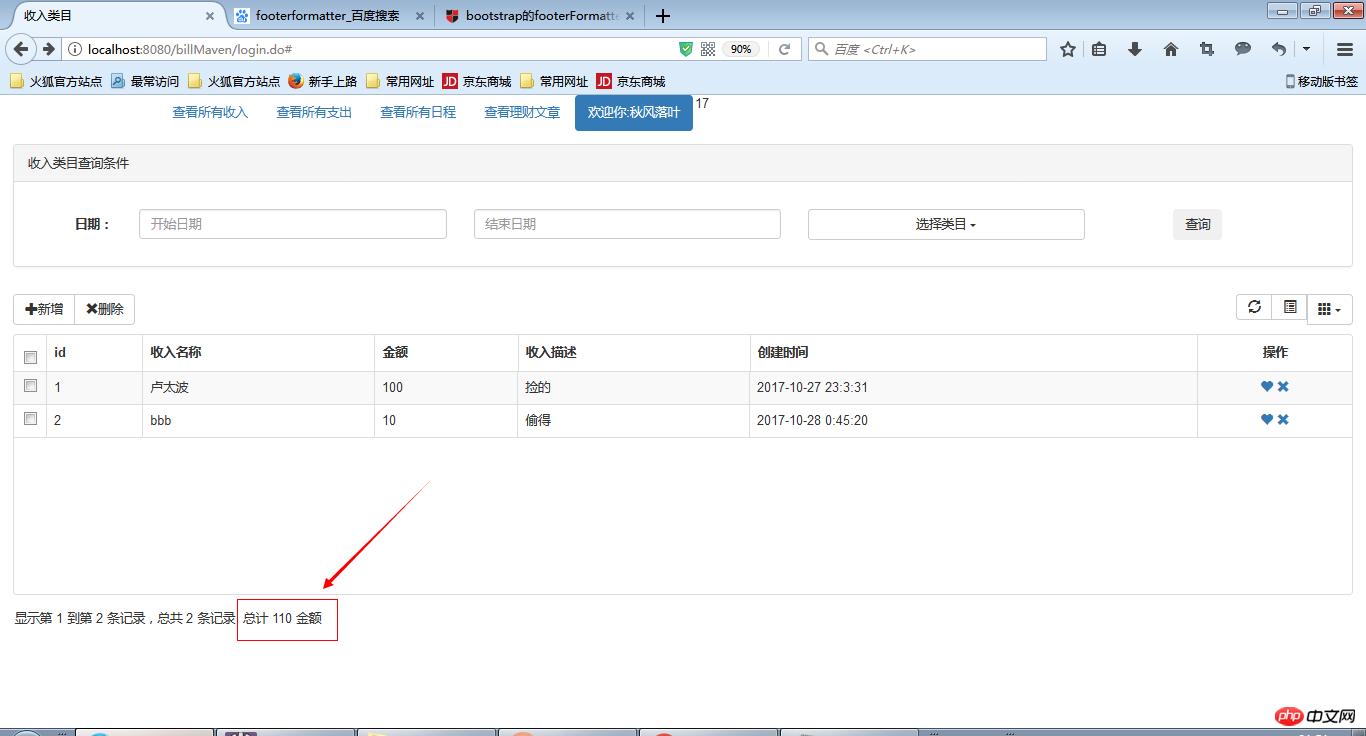This screenshot has height=736, width=1366.
Task: Expand the 选择类目 dropdown
Action: [x=946, y=224]
